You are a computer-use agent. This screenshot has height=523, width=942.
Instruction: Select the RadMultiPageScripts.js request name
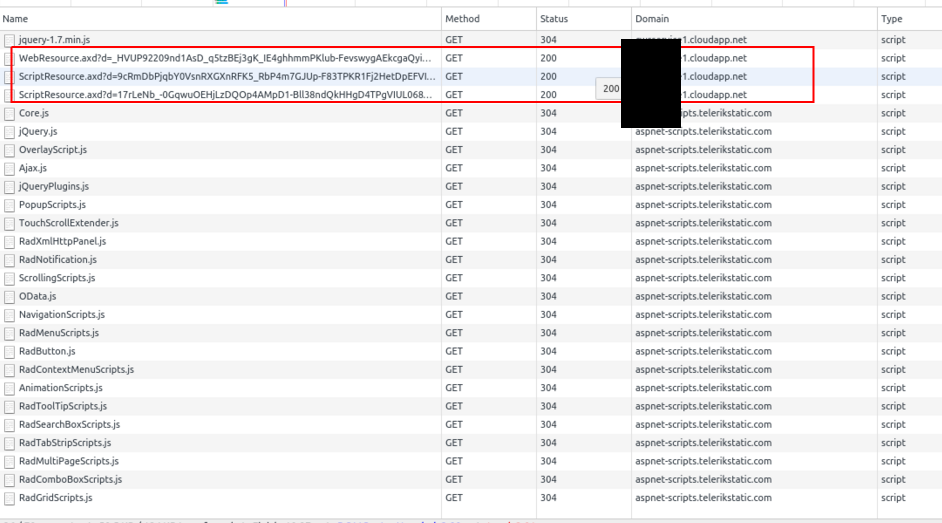(x=68, y=461)
